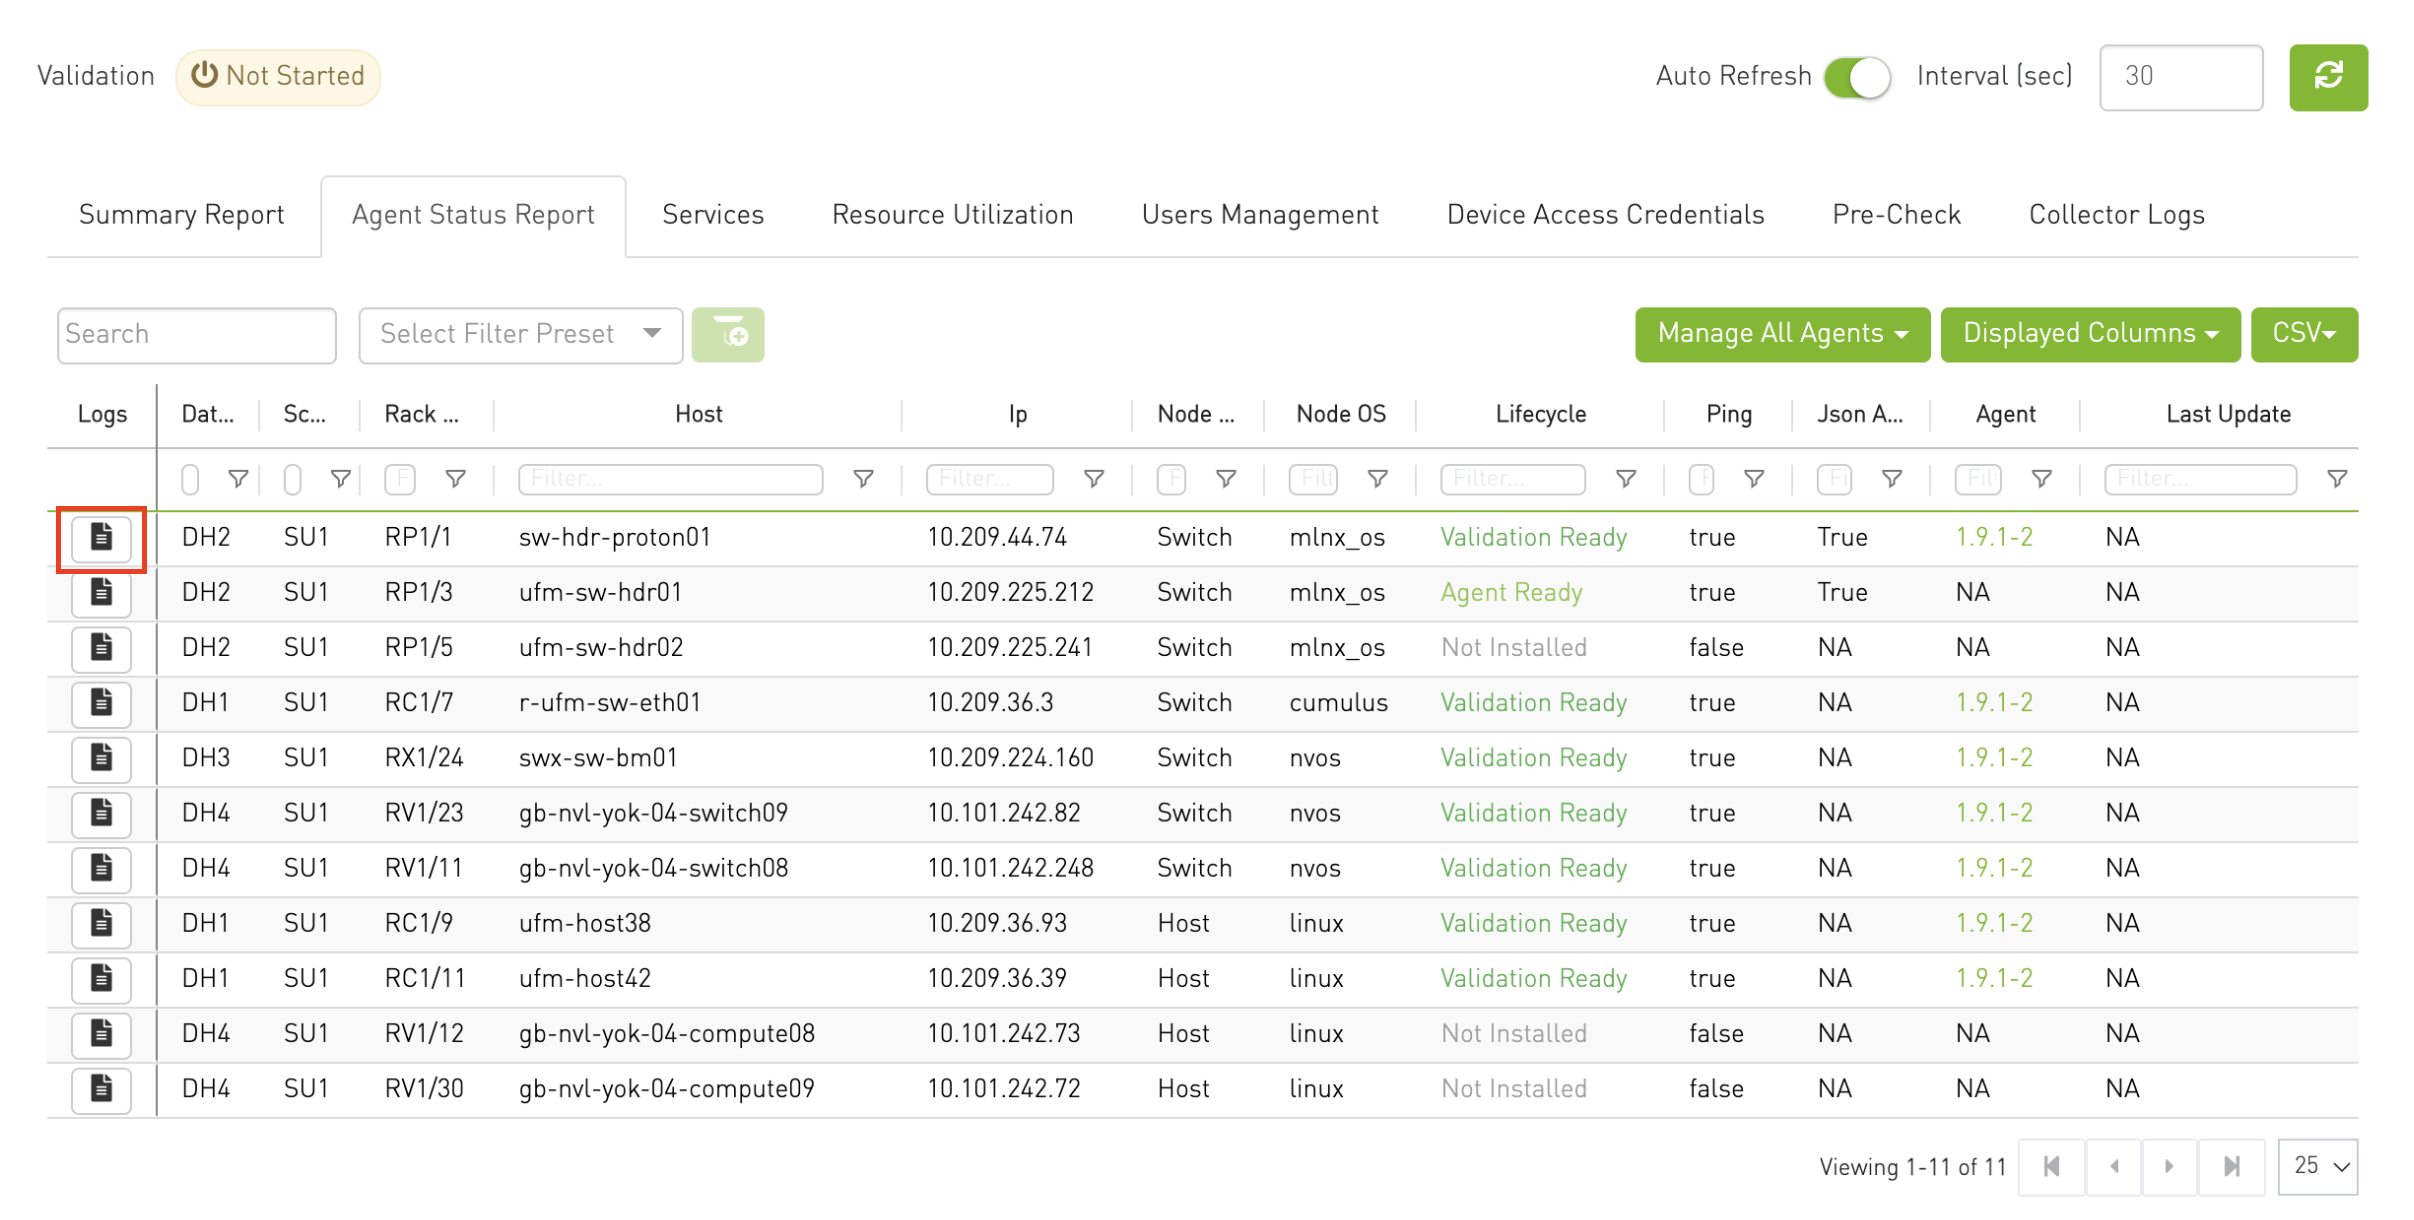This screenshot has width=2414, height=1220.
Task: Change the rows-per-page selector showing 25
Action: click(2318, 1166)
